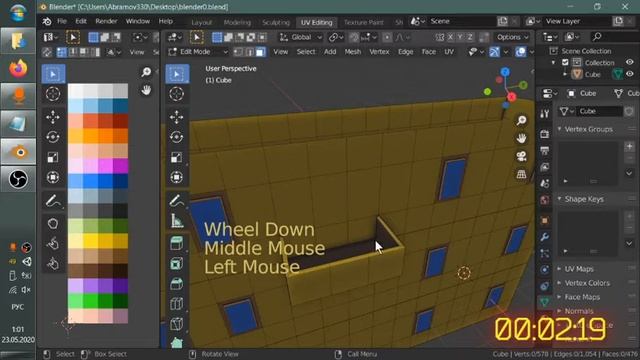Open the UV editor View menu
The width and height of the screenshot is (640, 360).
[x=137, y=52]
